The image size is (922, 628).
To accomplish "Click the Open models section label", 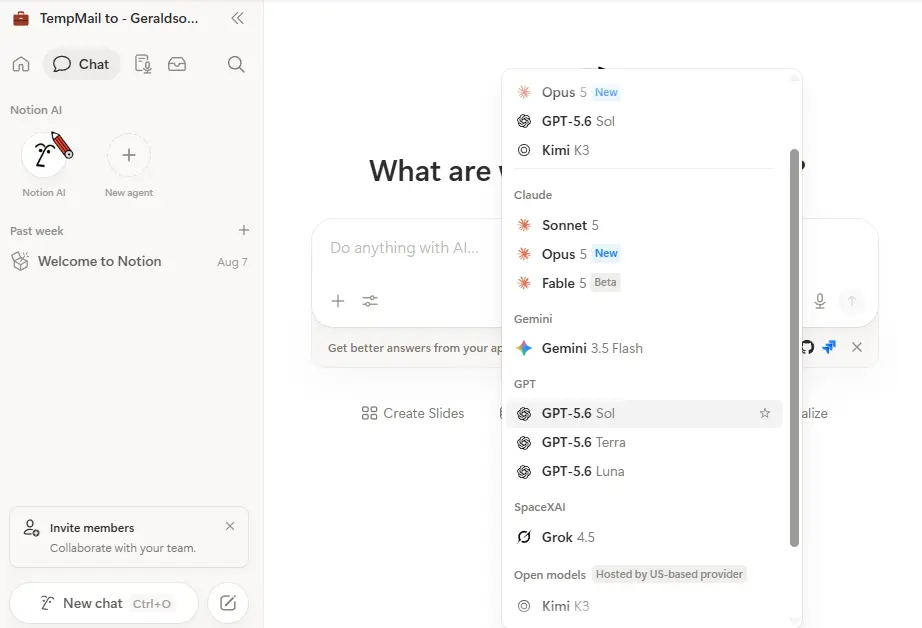I will 550,574.
